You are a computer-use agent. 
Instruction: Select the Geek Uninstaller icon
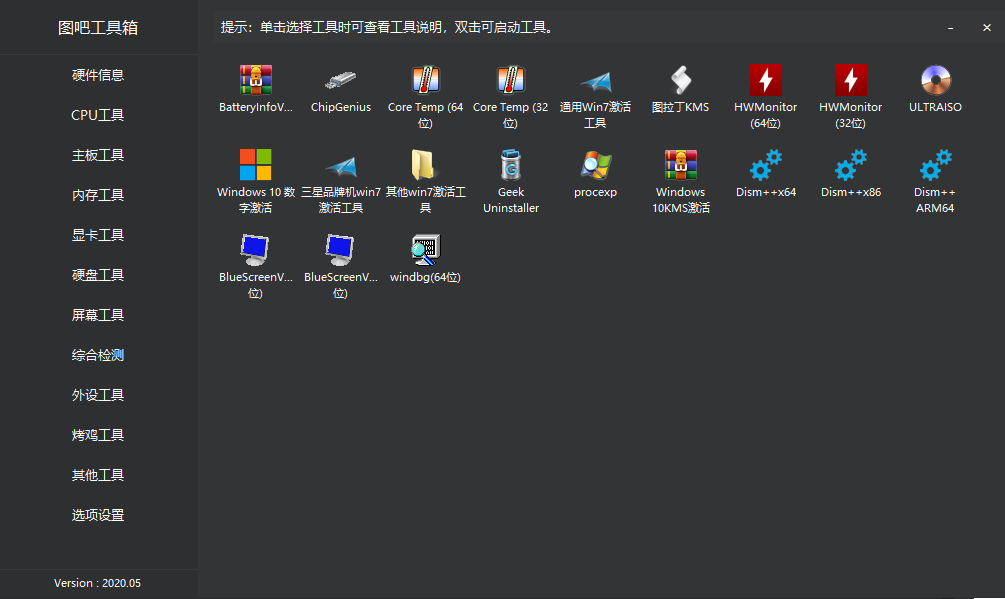[x=511, y=165]
